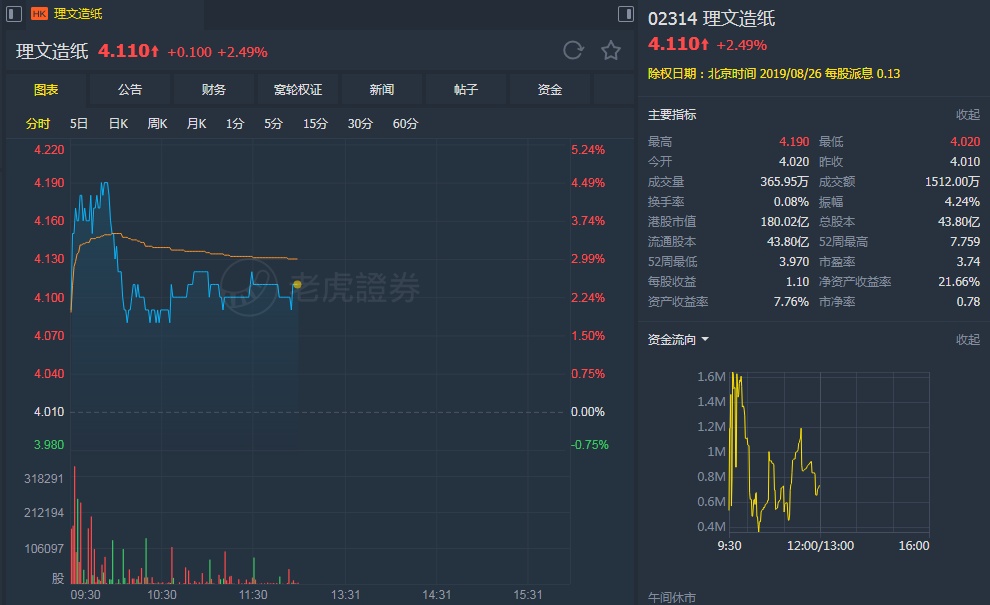
Task: Select the 窝轮权证 tab
Action: (x=298, y=90)
